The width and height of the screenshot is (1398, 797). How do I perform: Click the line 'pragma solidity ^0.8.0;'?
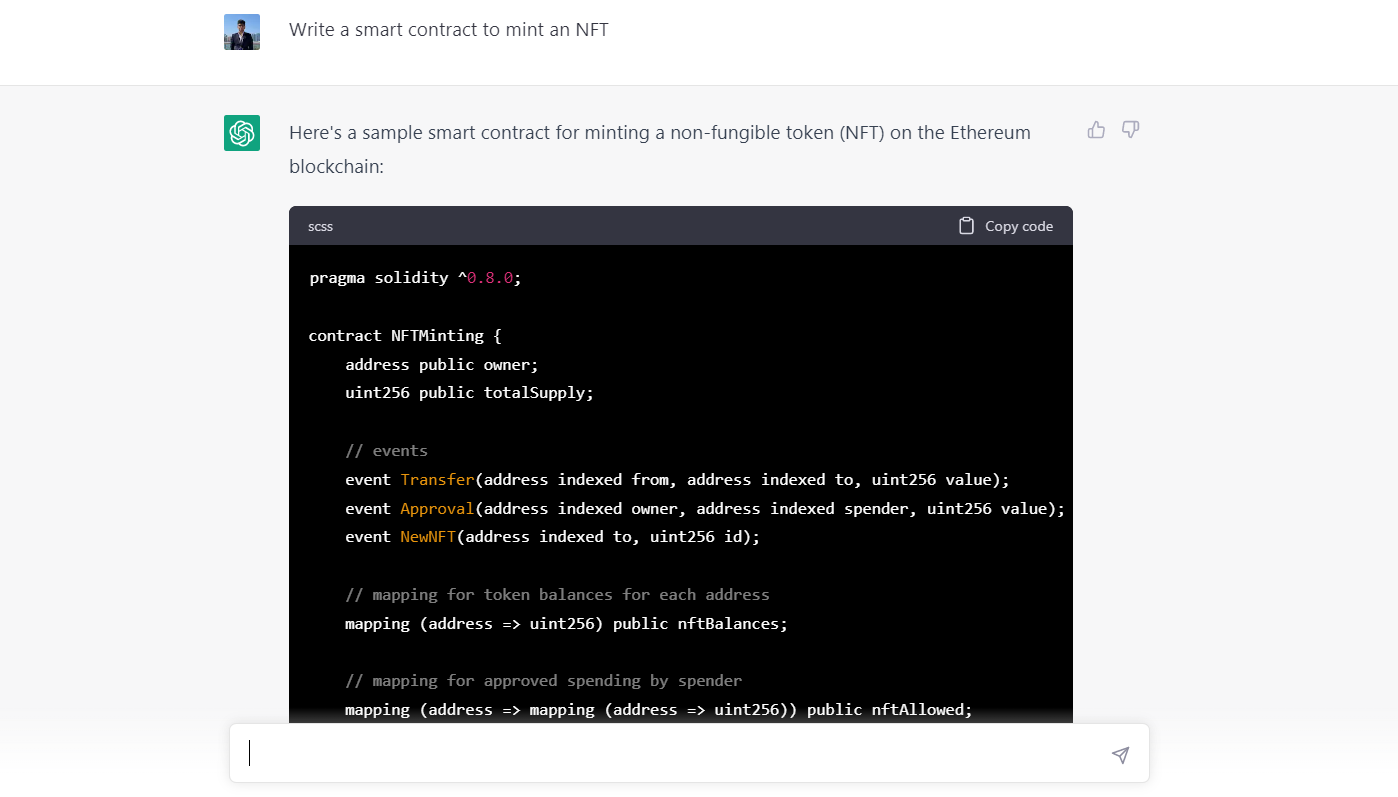[415, 278]
